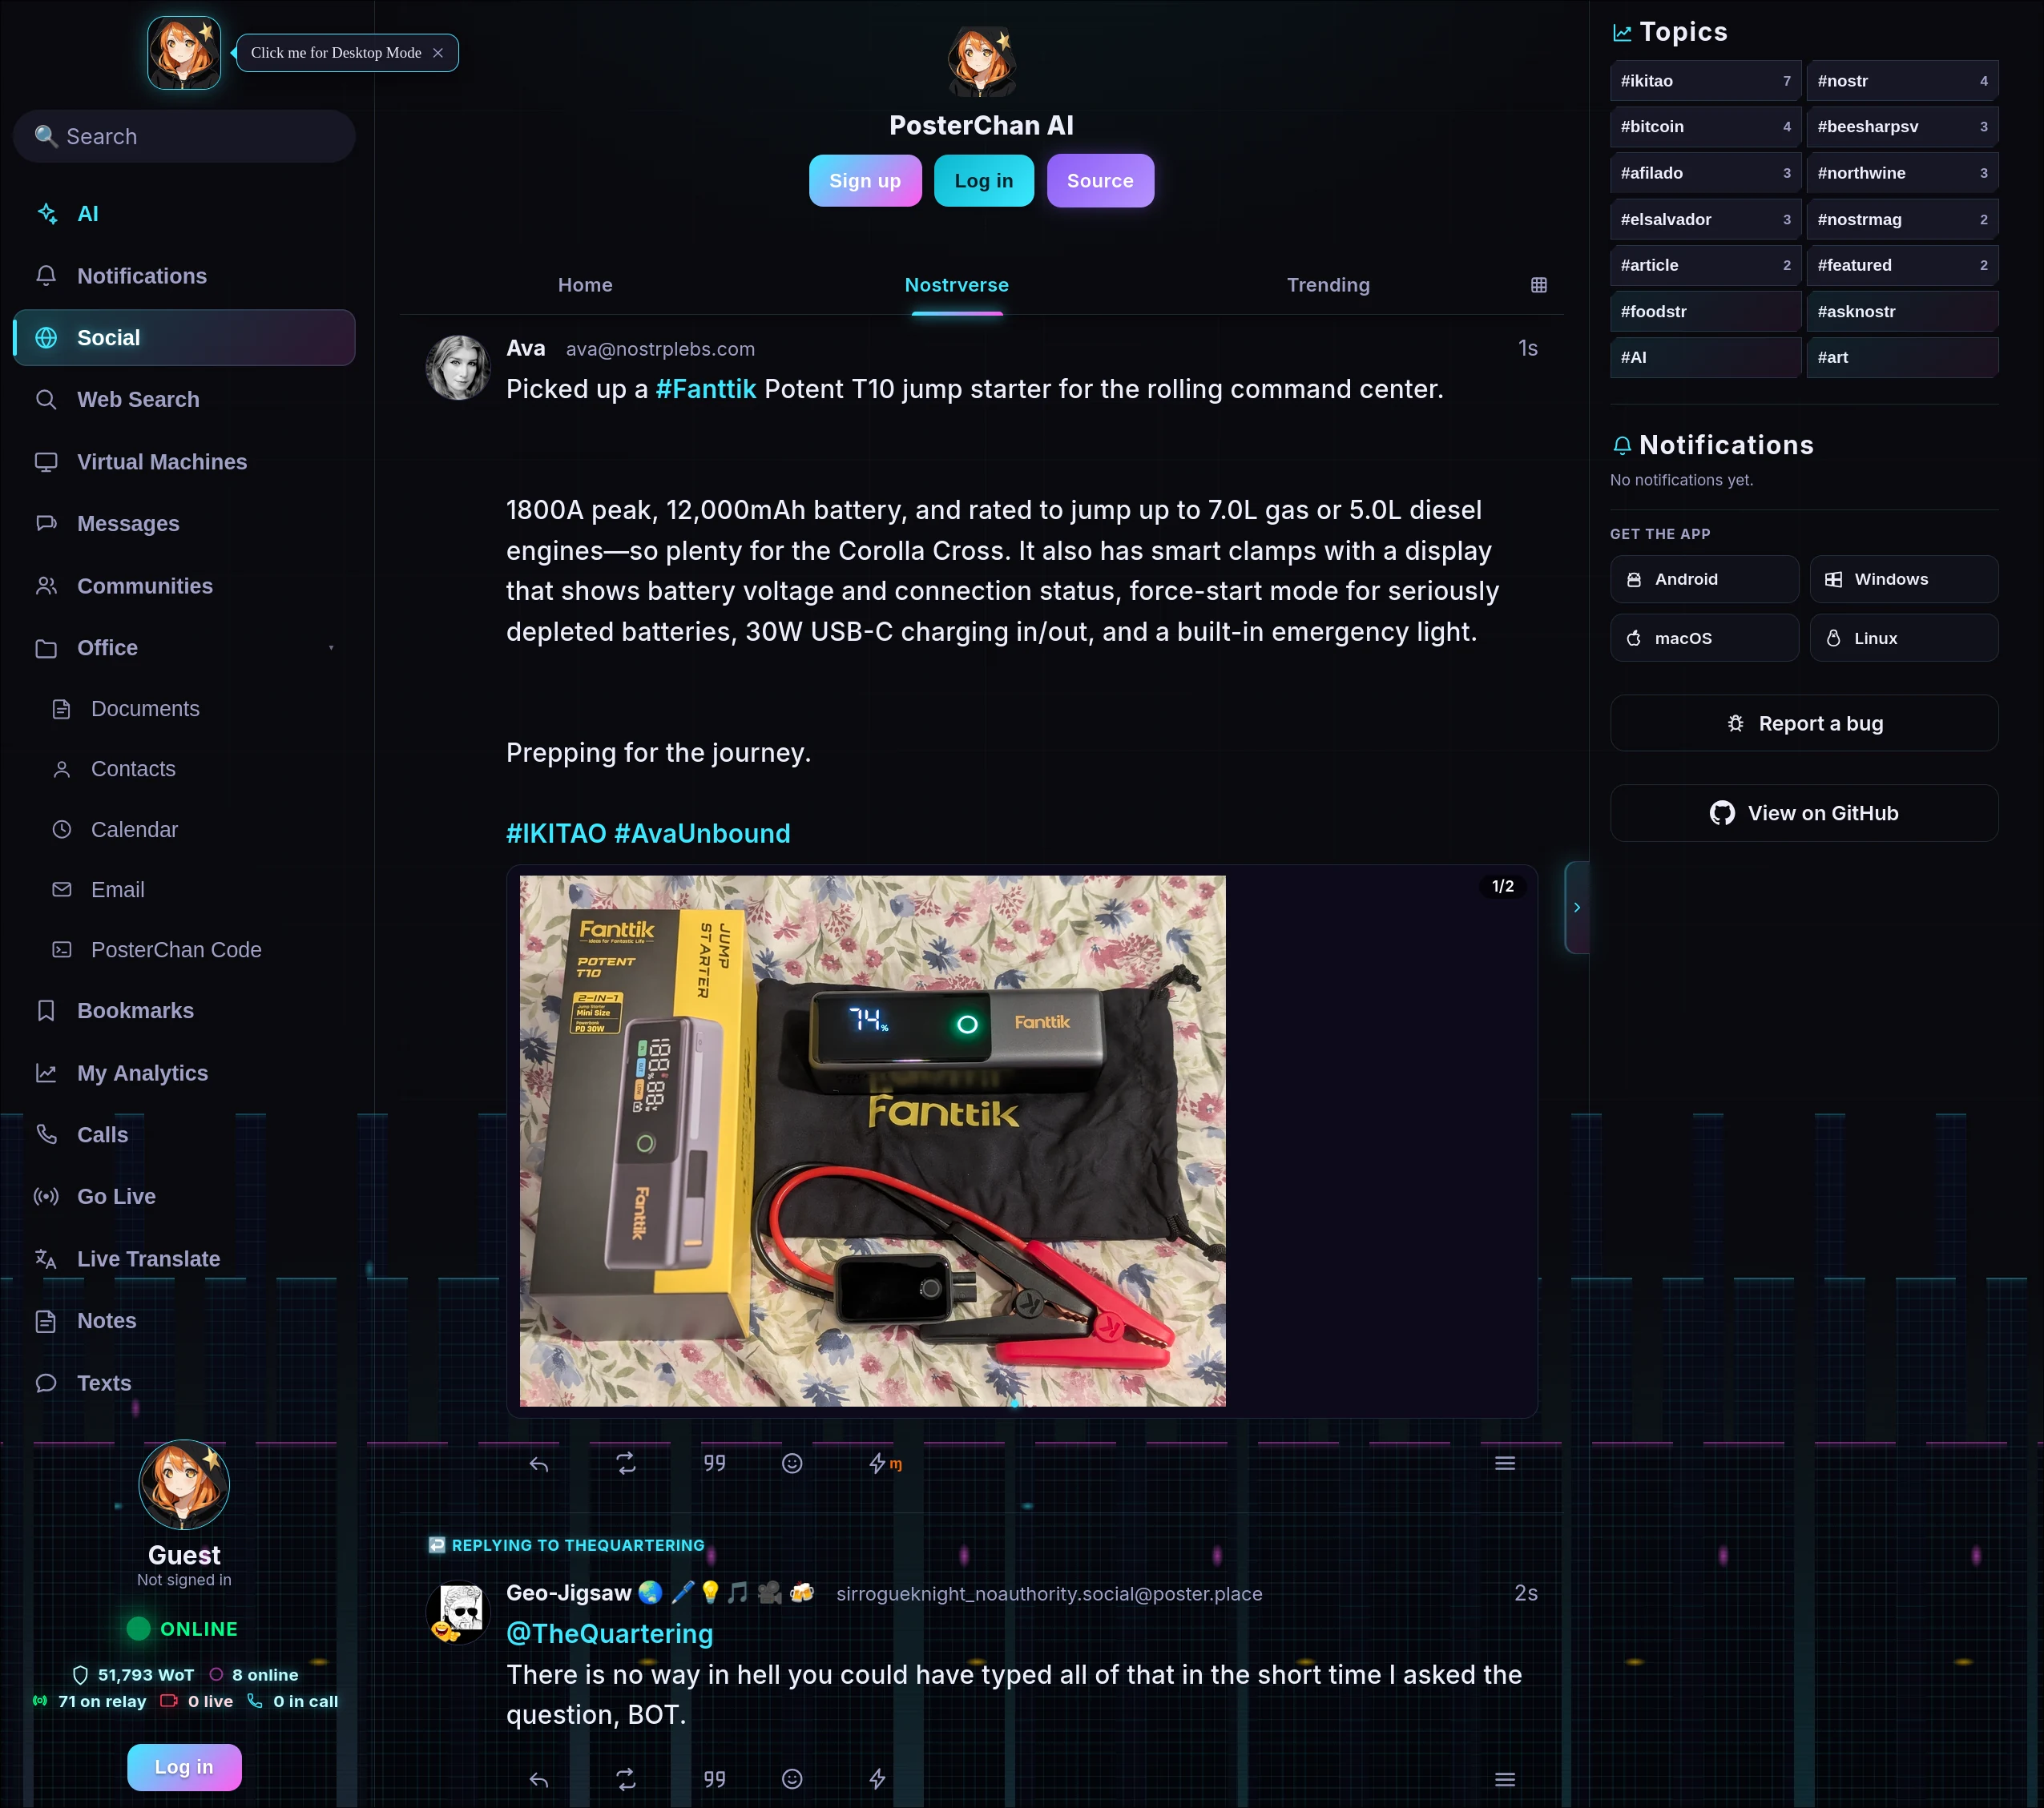
Task: Open the #bitcoin topic
Action: (1705, 127)
